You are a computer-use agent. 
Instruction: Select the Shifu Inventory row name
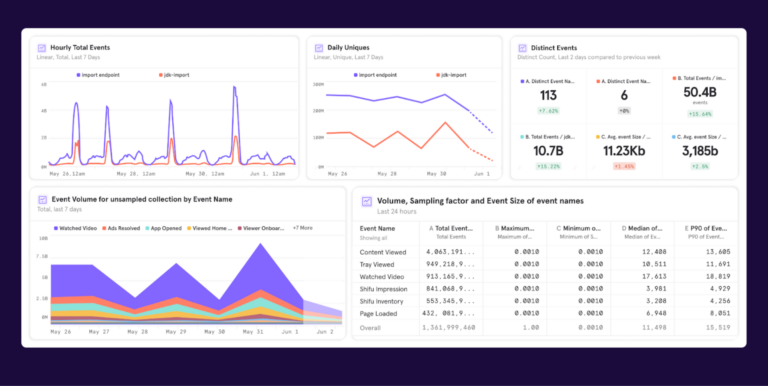pos(381,301)
